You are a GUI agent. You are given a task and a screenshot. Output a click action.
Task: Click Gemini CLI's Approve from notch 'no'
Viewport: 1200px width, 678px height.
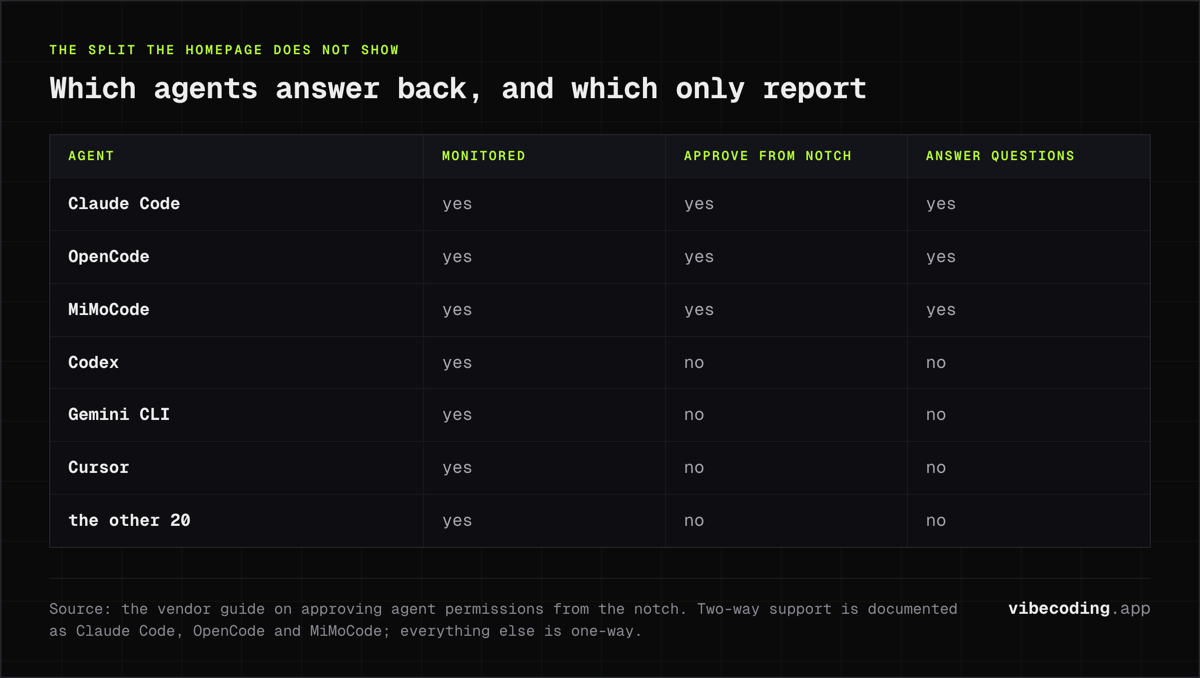(694, 415)
